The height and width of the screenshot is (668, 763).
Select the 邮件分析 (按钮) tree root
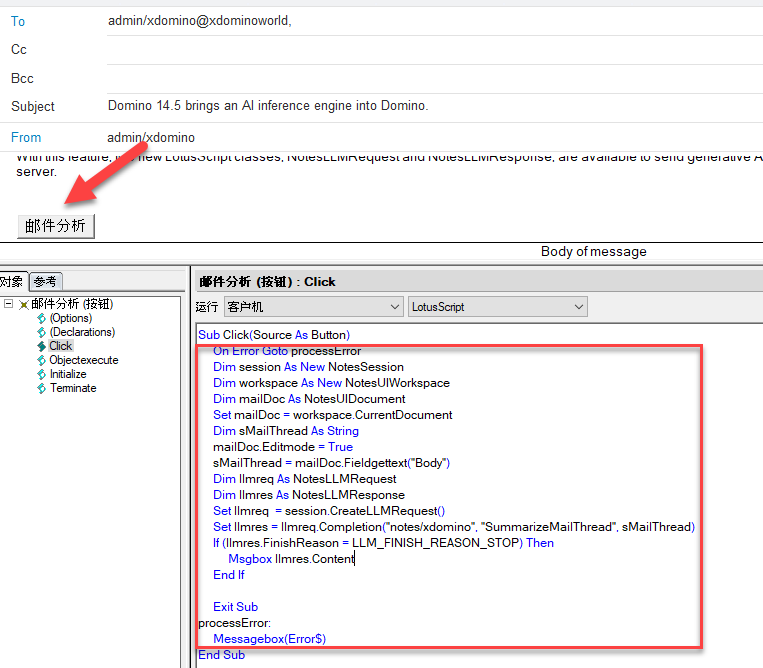click(x=72, y=304)
